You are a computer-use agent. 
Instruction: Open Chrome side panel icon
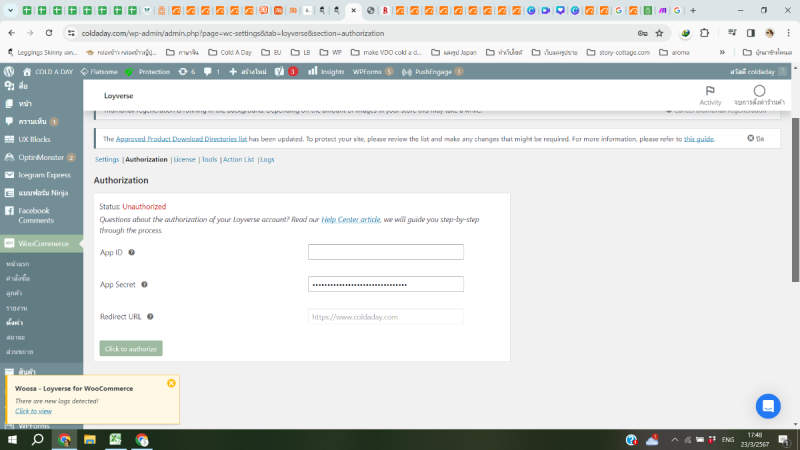click(x=751, y=33)
